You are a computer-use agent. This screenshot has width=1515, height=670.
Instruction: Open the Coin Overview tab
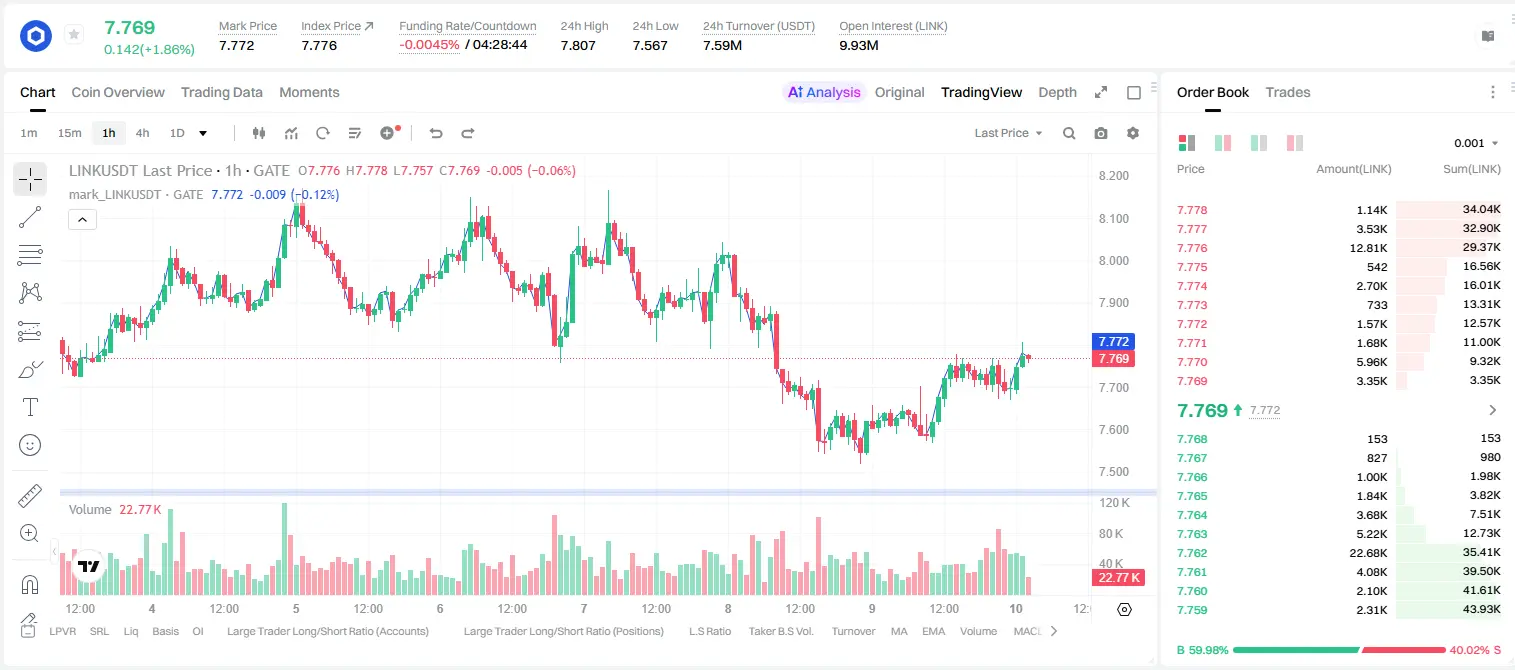pyautogui.click(x=118, y=92)
